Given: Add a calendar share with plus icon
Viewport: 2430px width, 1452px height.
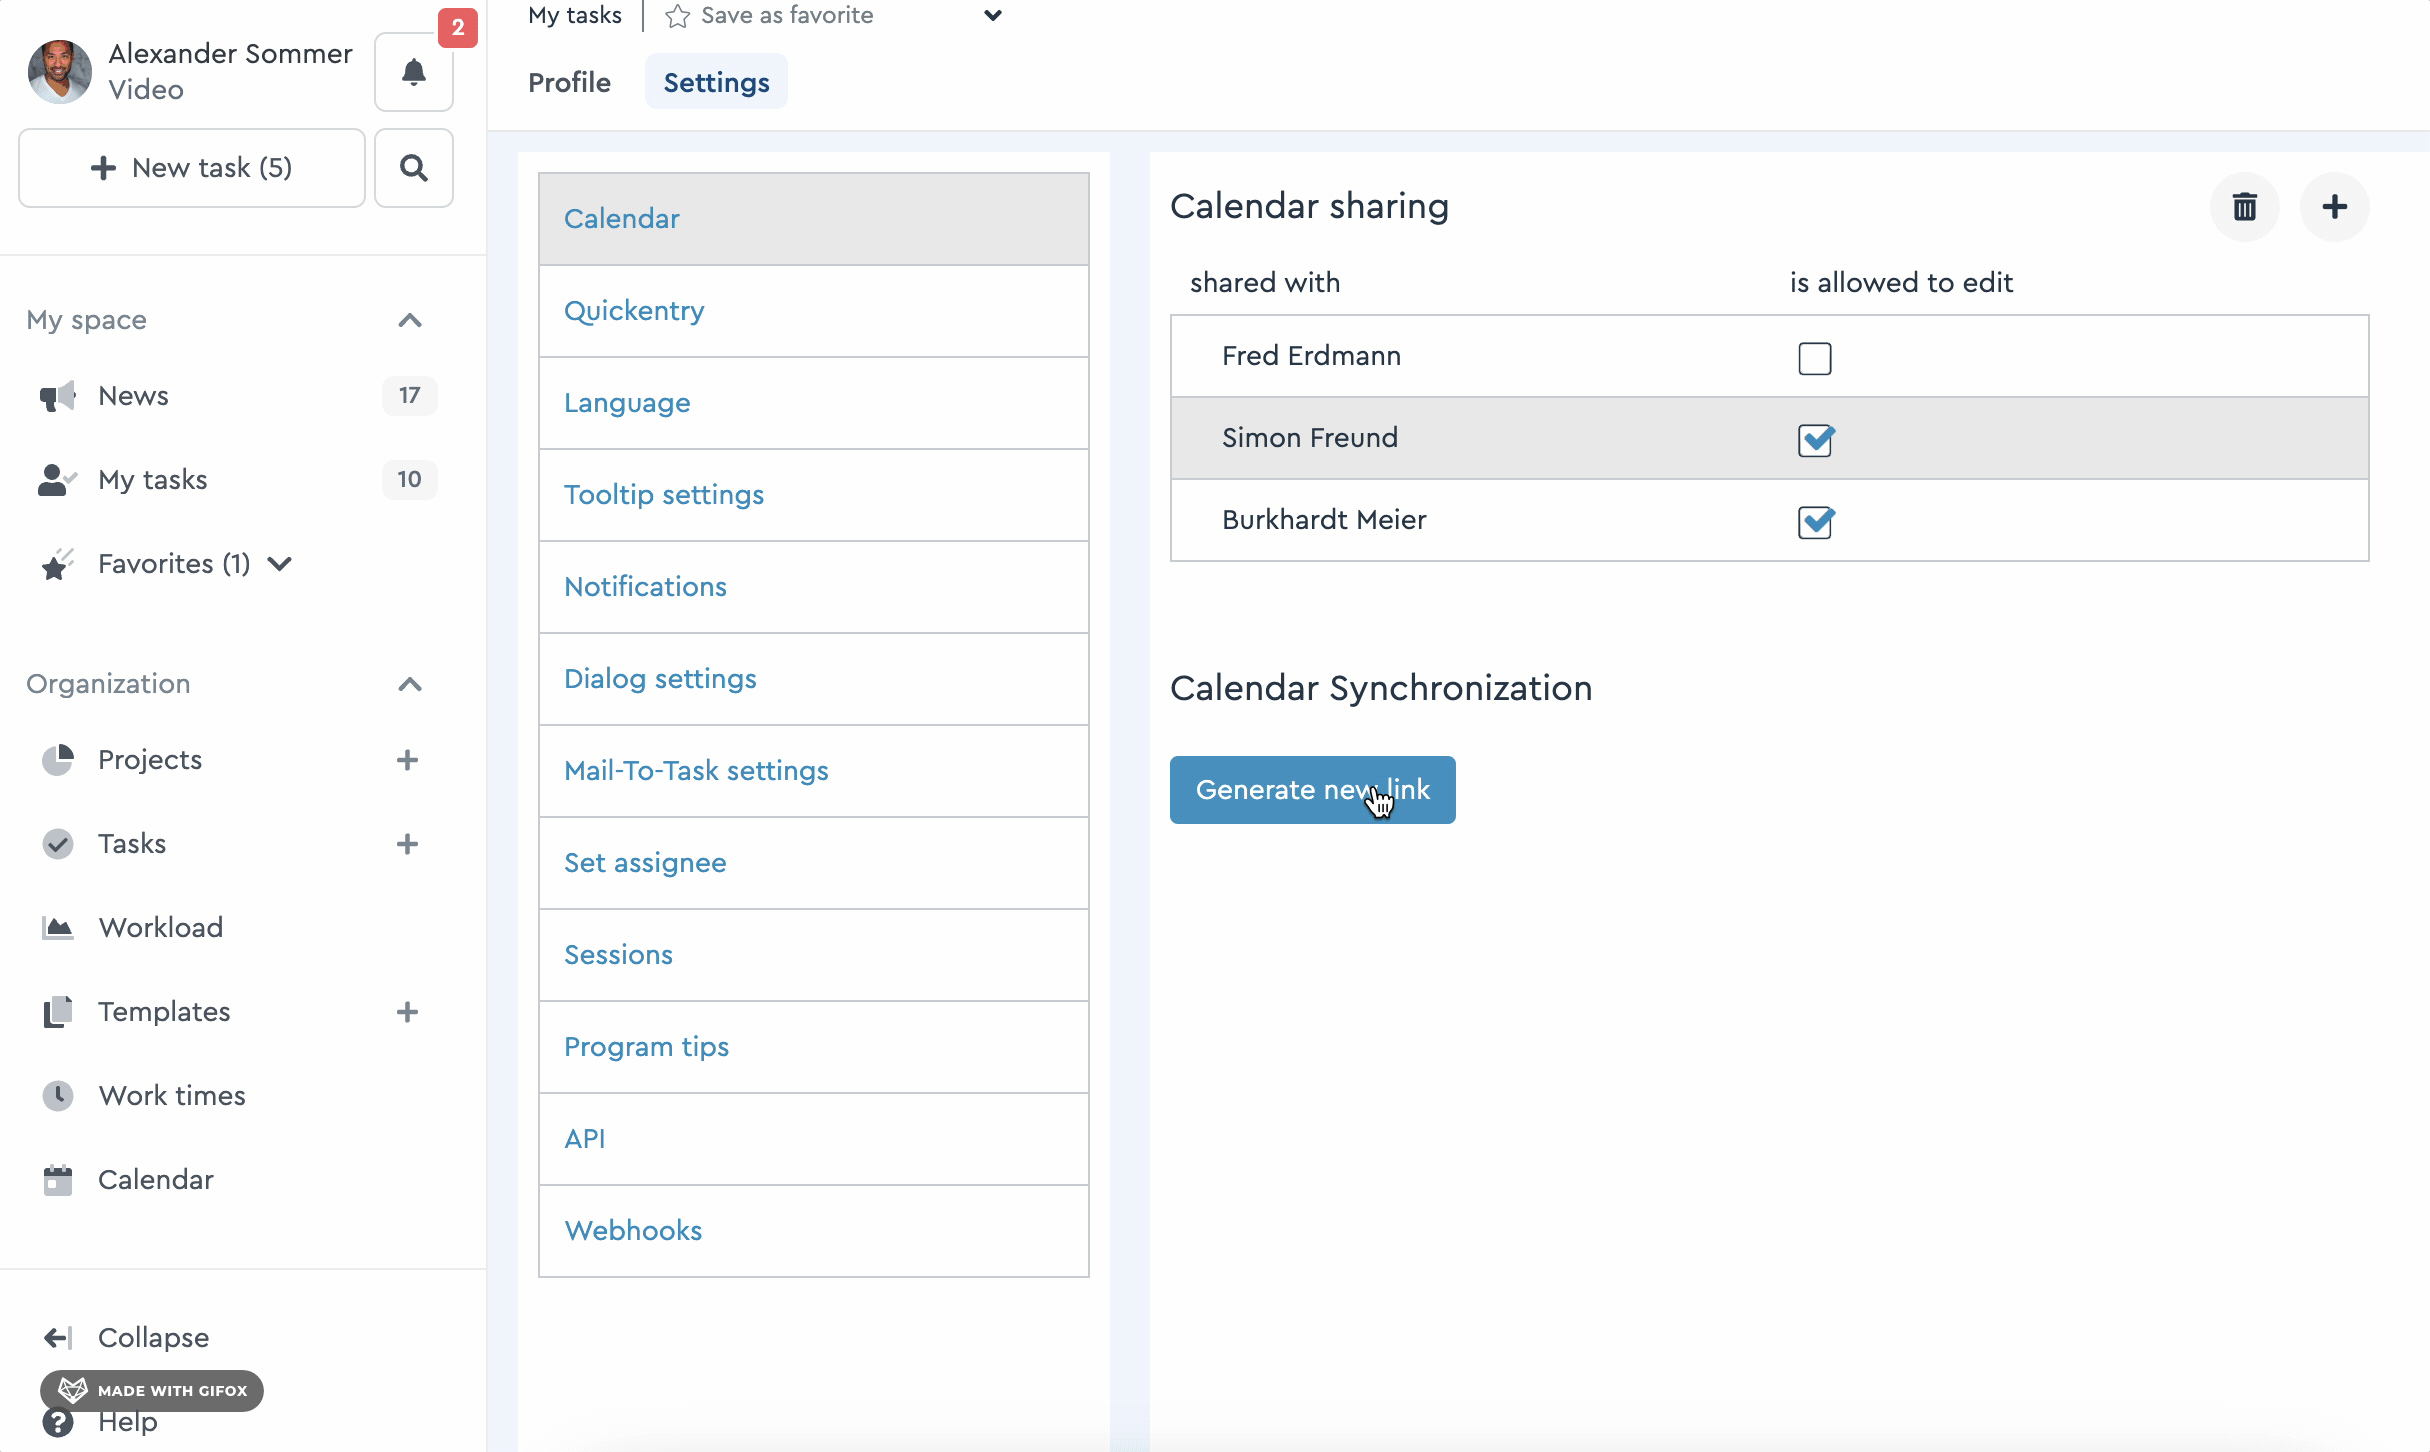Looking at the screenshot, I should coord(2335,207).
